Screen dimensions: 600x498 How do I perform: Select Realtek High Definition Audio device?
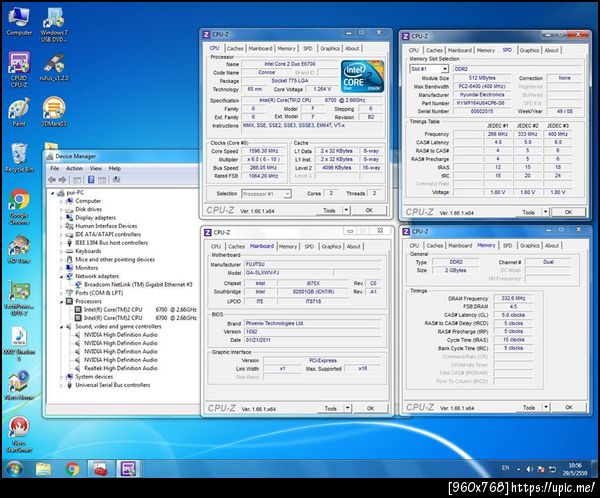121,368
